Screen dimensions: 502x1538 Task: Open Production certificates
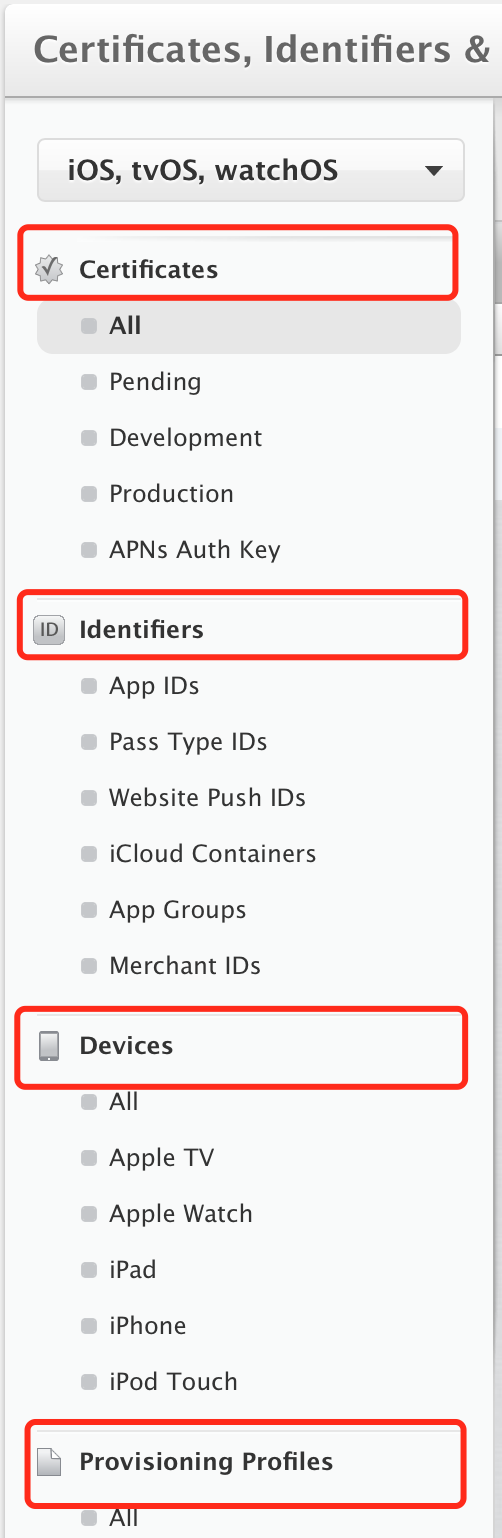click(x=171, y=494)
